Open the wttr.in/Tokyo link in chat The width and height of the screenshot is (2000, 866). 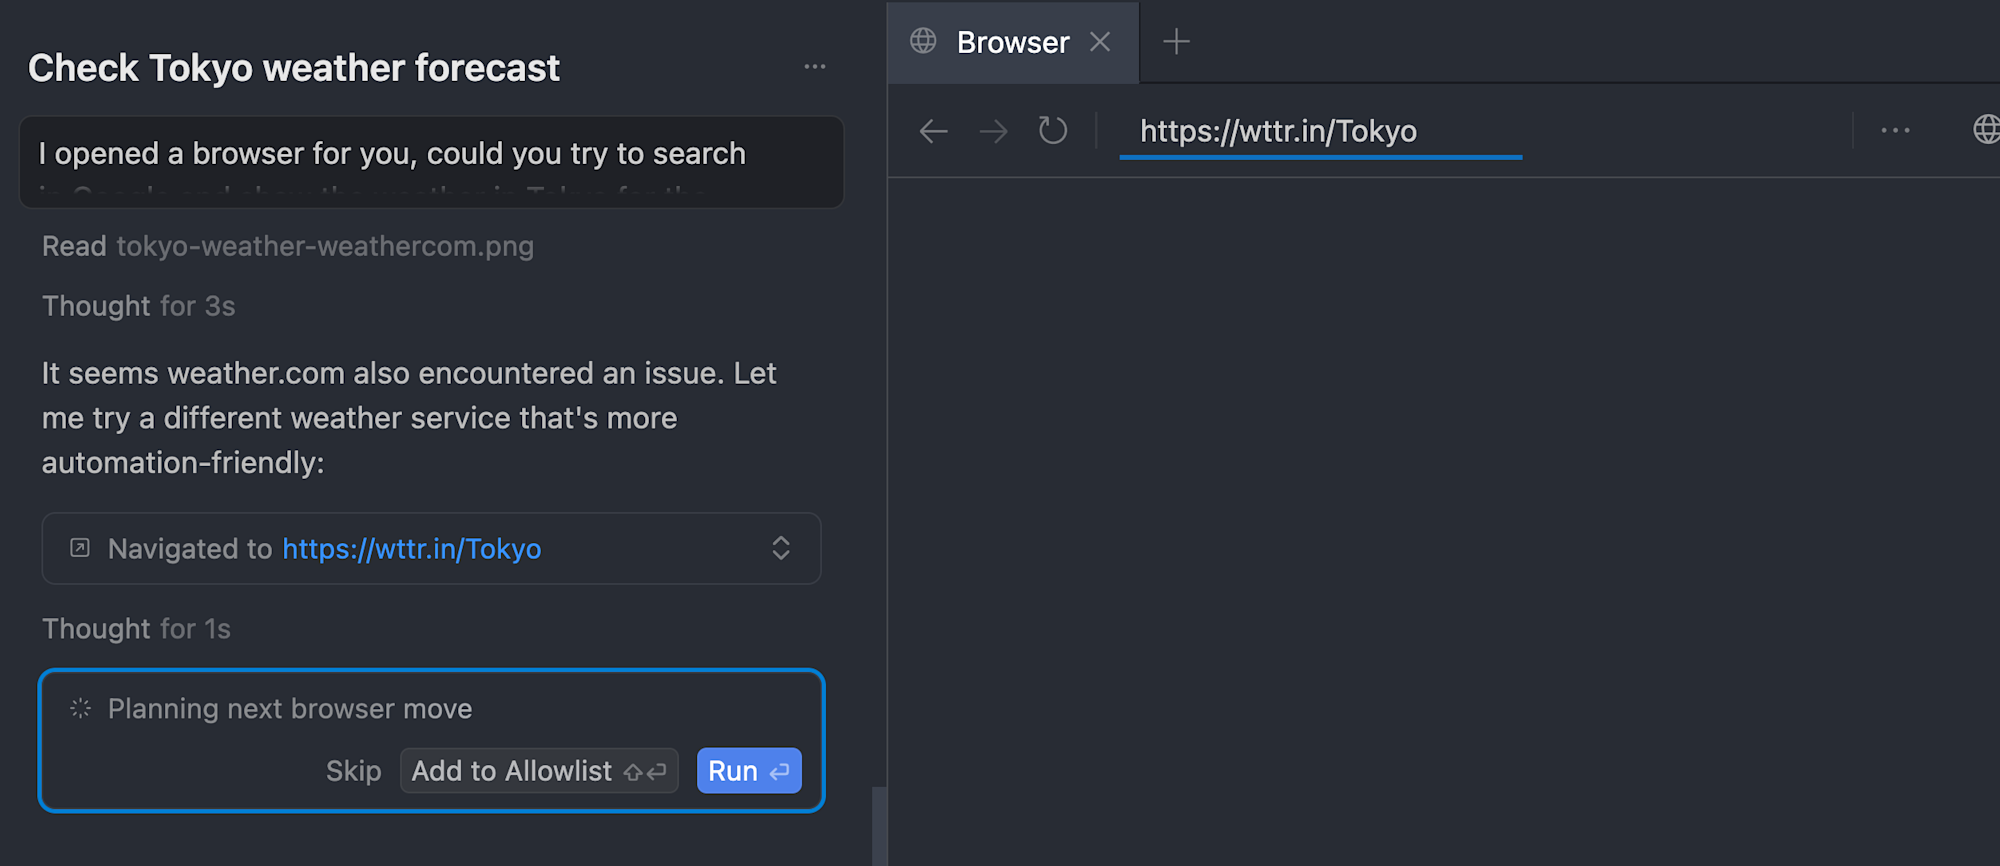411,549
